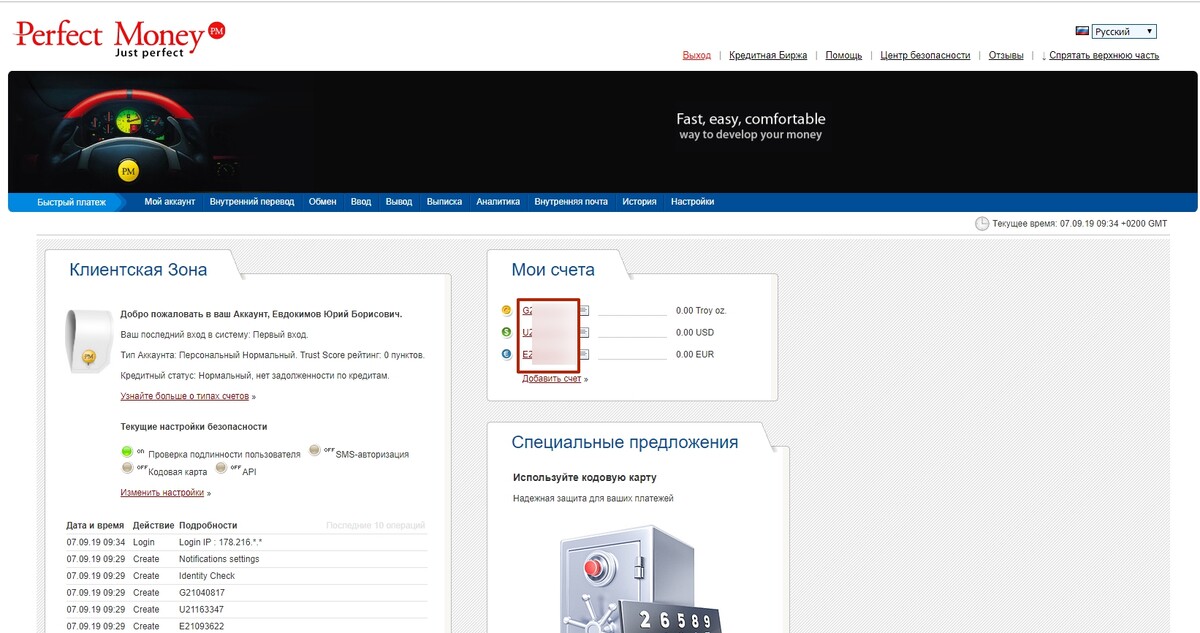This screenshot has height=633, width=1200.
Task: Click the Notifications settings operation row
Action: tap(219, 559)
